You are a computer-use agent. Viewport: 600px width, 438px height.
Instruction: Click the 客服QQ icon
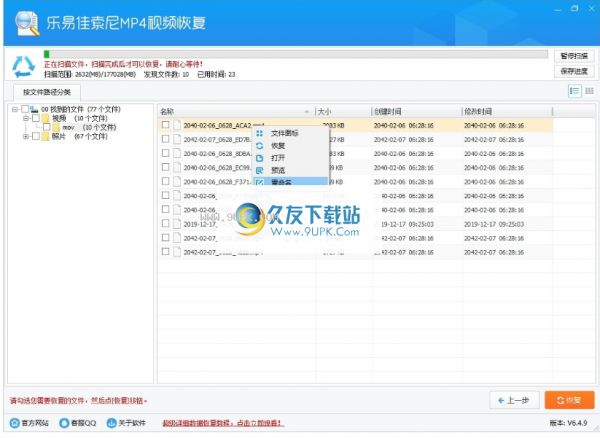pyautogui.click(x=64, y=423)
